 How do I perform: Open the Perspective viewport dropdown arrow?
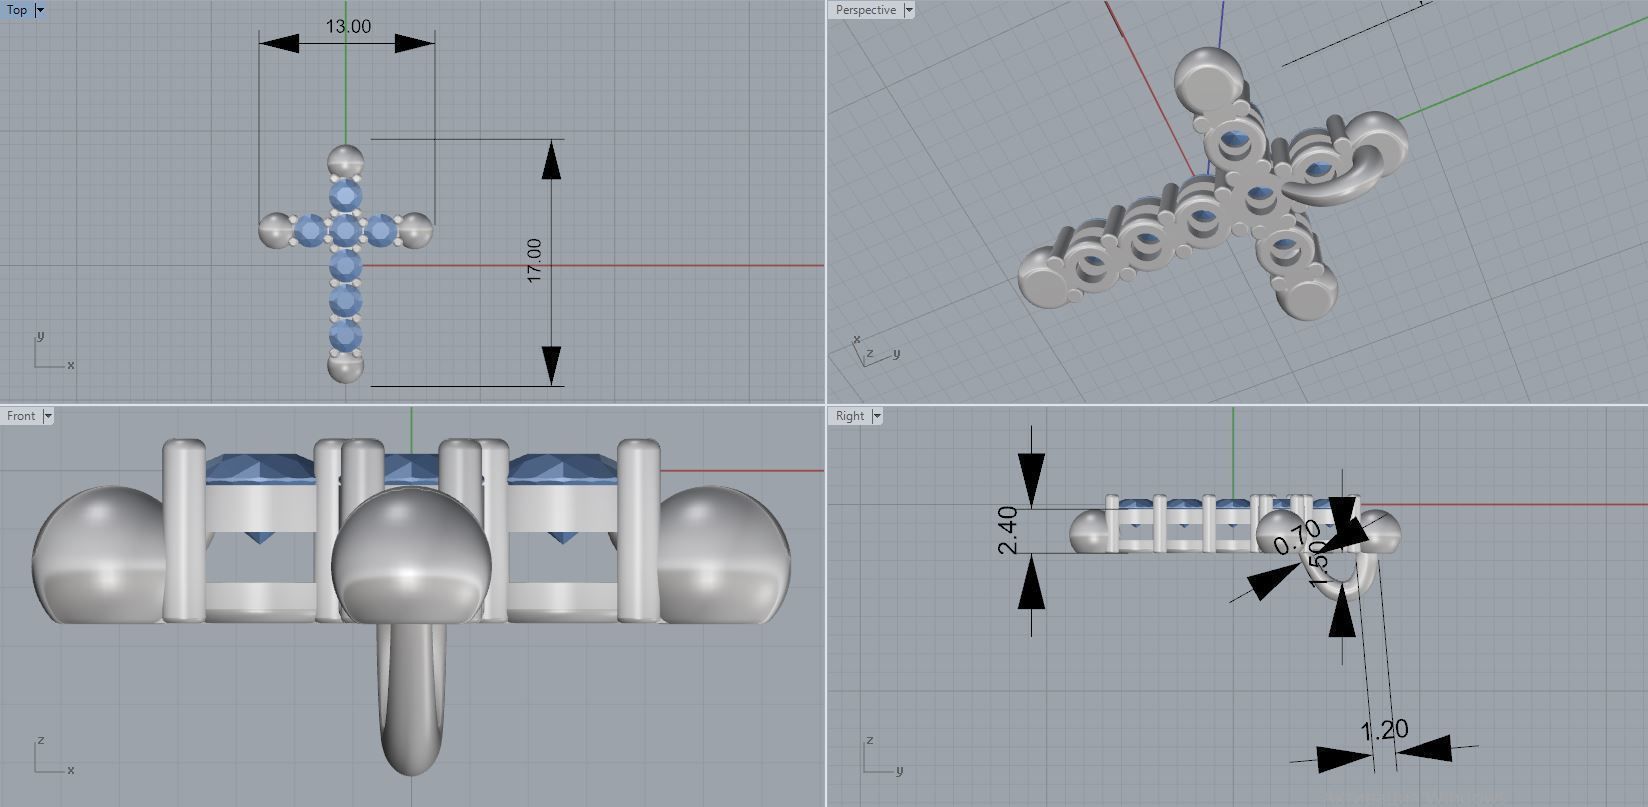(908, 10)
